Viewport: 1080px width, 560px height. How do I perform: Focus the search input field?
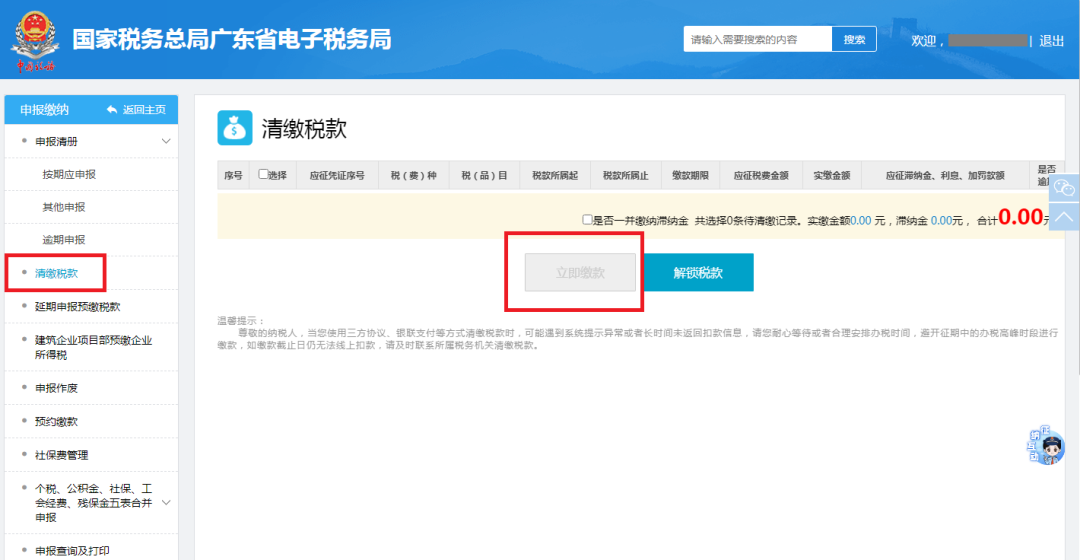[758, 39]
